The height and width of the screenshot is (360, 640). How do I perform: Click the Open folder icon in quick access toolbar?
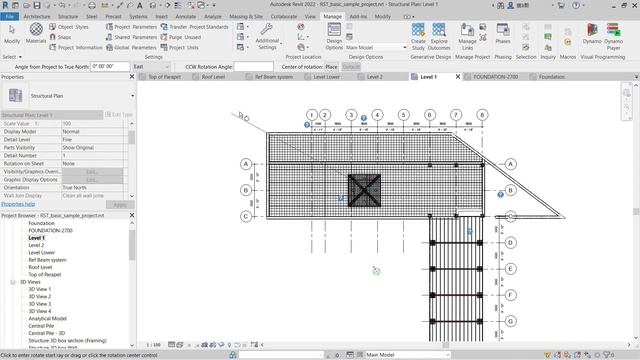(x=26, y=5)
